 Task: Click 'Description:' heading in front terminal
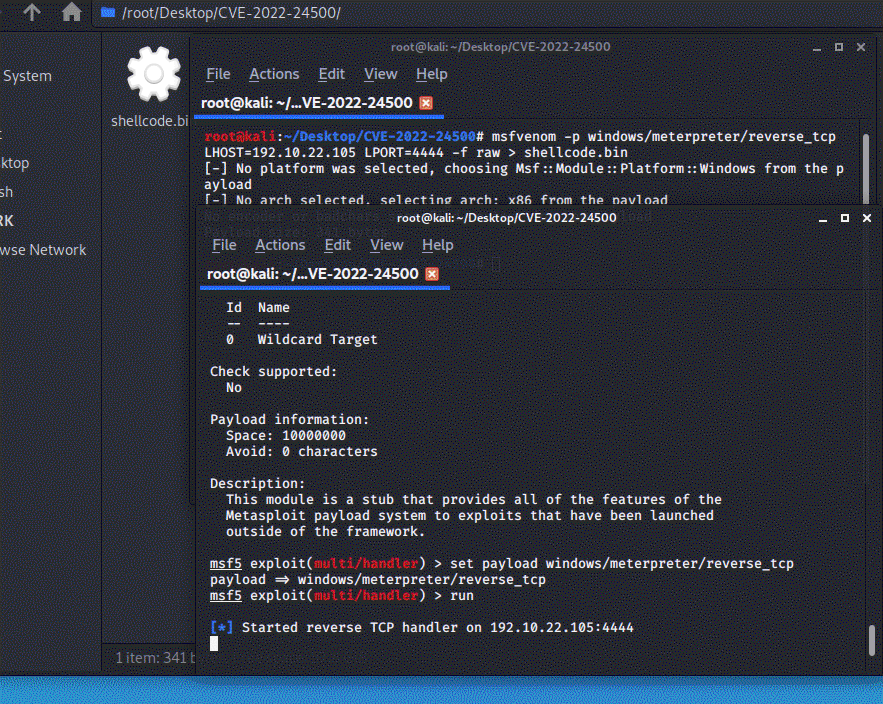(257, 484)
